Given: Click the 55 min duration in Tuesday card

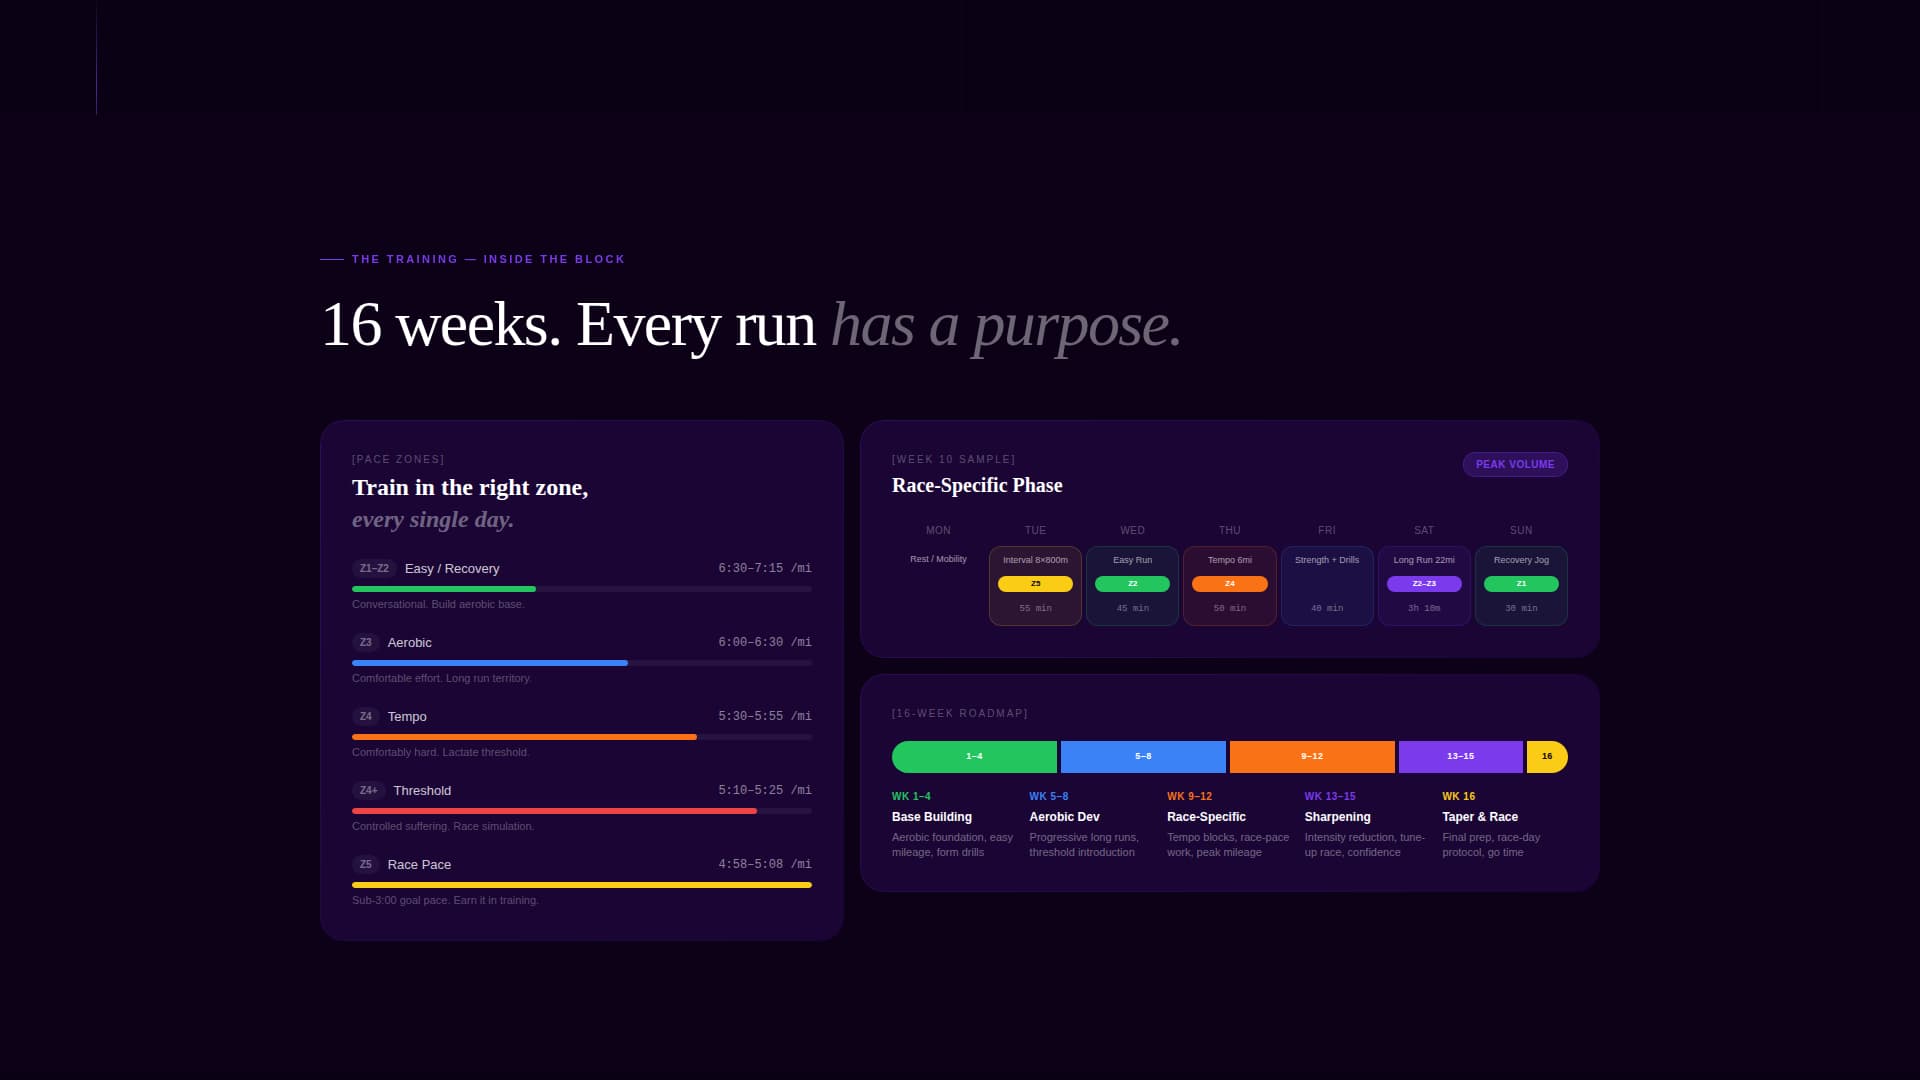Looking at the screenshot, I should (1035, 608).
